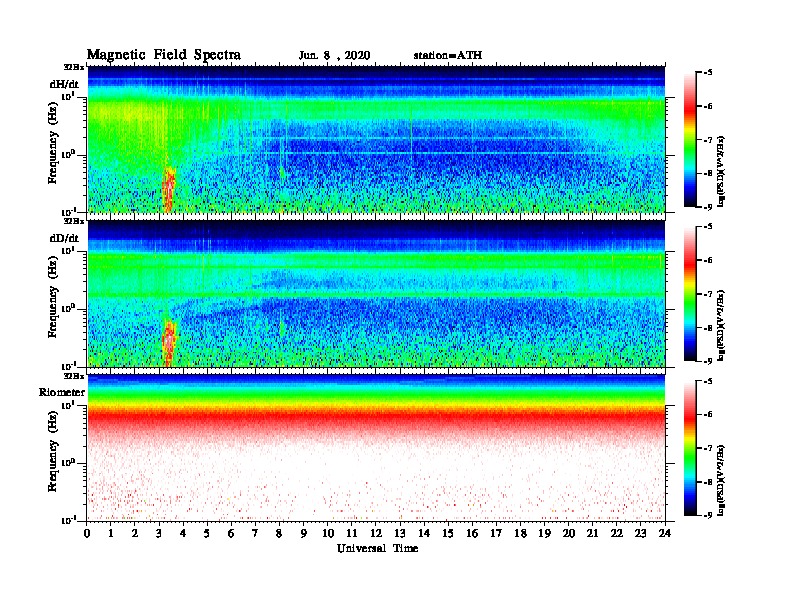Click the colorbar unit label beside the dH/dt scale
This screenshot has height=612, width=792.
720,171
